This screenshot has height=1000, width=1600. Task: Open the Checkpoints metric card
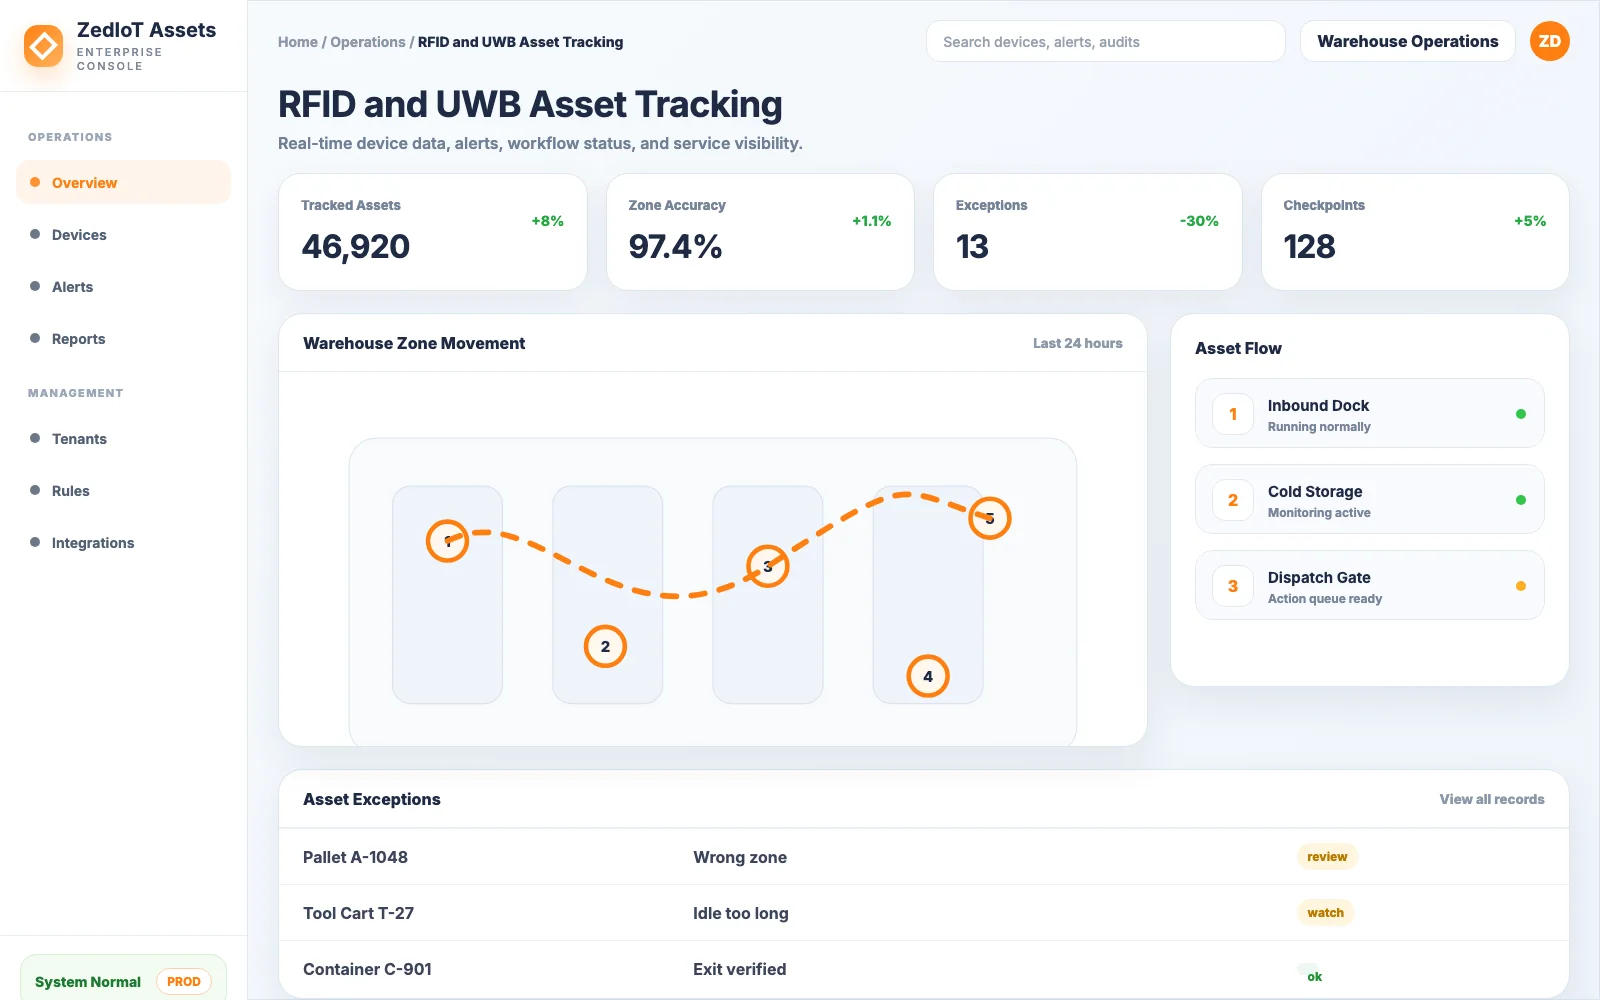tap(1415, 232)
